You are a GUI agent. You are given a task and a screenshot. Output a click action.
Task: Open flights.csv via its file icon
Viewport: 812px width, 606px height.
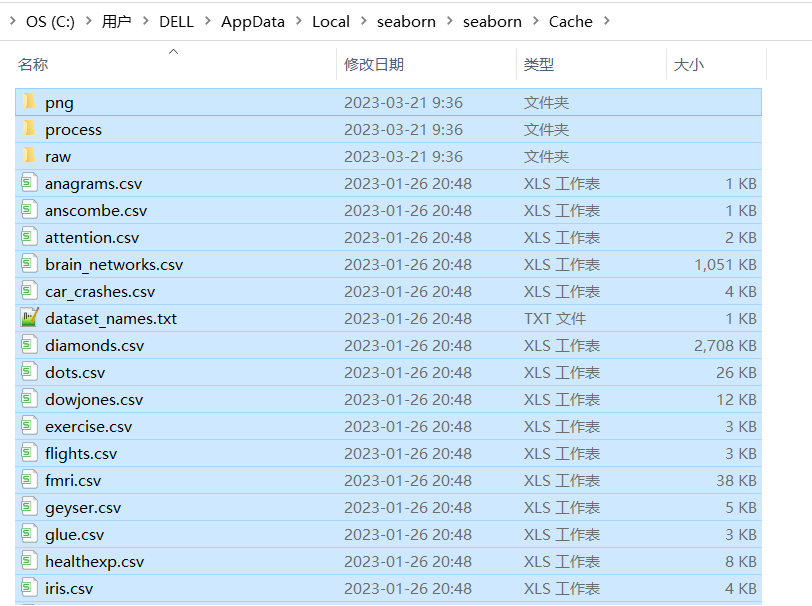(30, 453)
